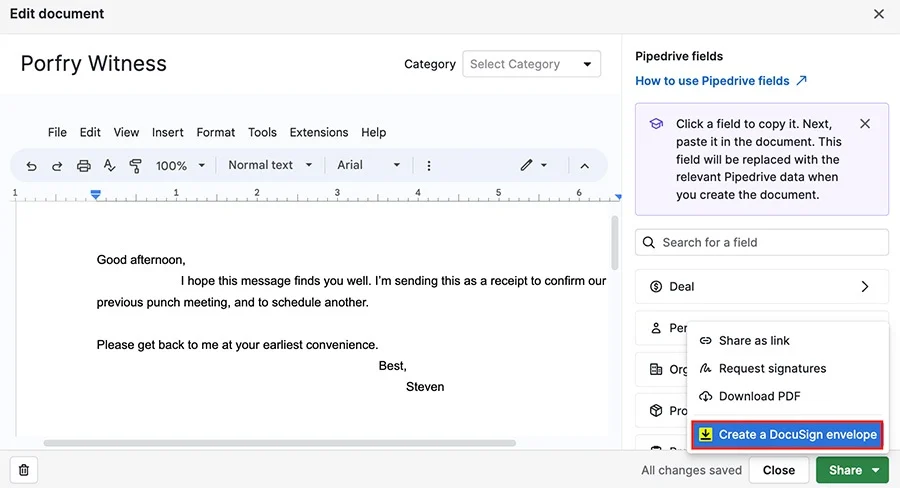This screenshot has height=488, width=900.
Task: Open the three-dot more options menu
Action: [x=429, y=166]
